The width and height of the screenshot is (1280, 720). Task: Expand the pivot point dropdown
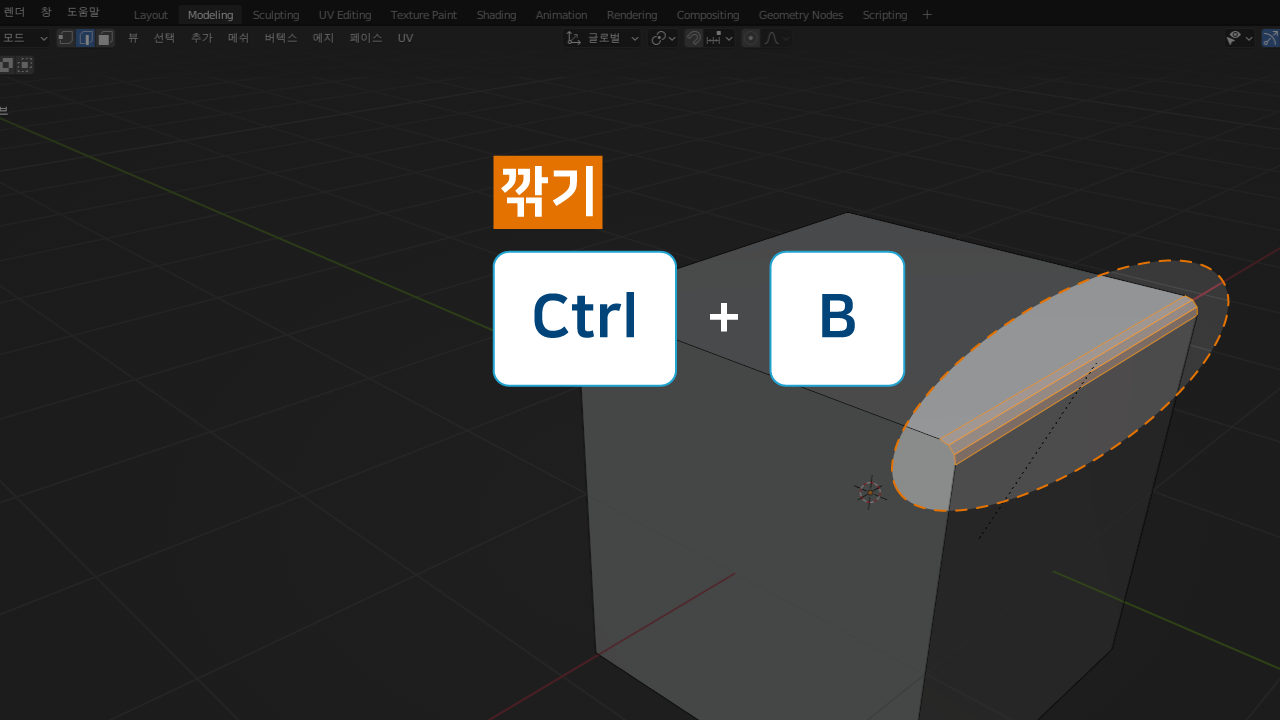[x=663, y=38]
